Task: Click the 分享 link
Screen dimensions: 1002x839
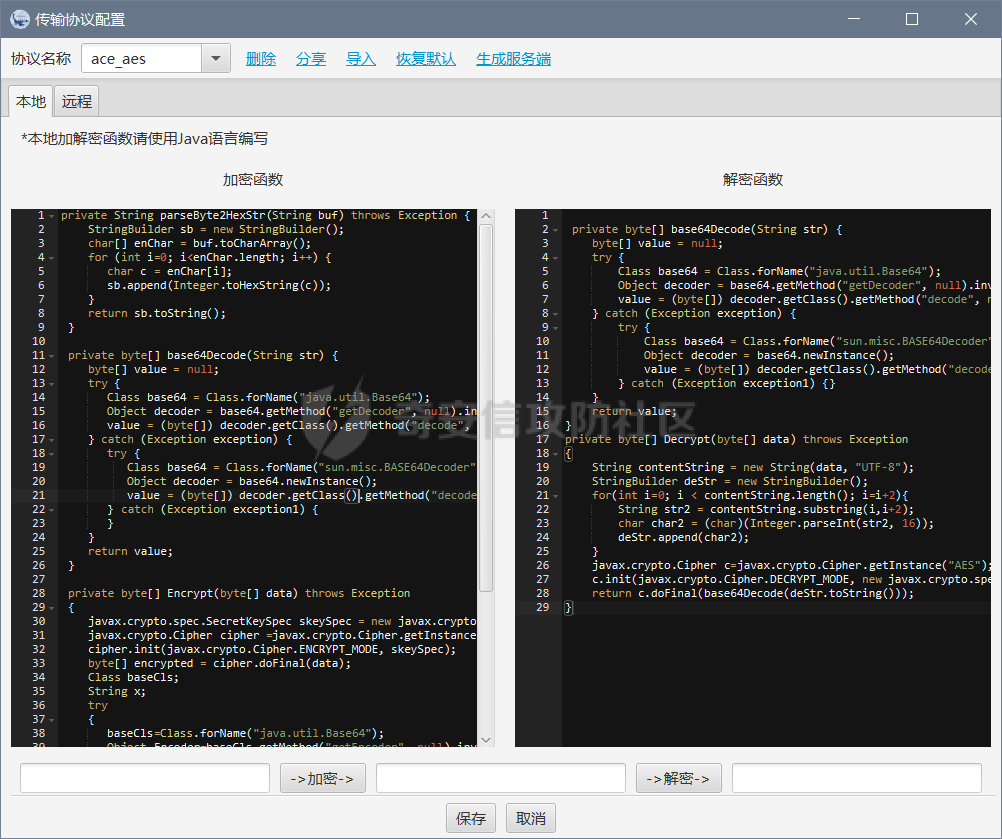Action: coord(311,59)
